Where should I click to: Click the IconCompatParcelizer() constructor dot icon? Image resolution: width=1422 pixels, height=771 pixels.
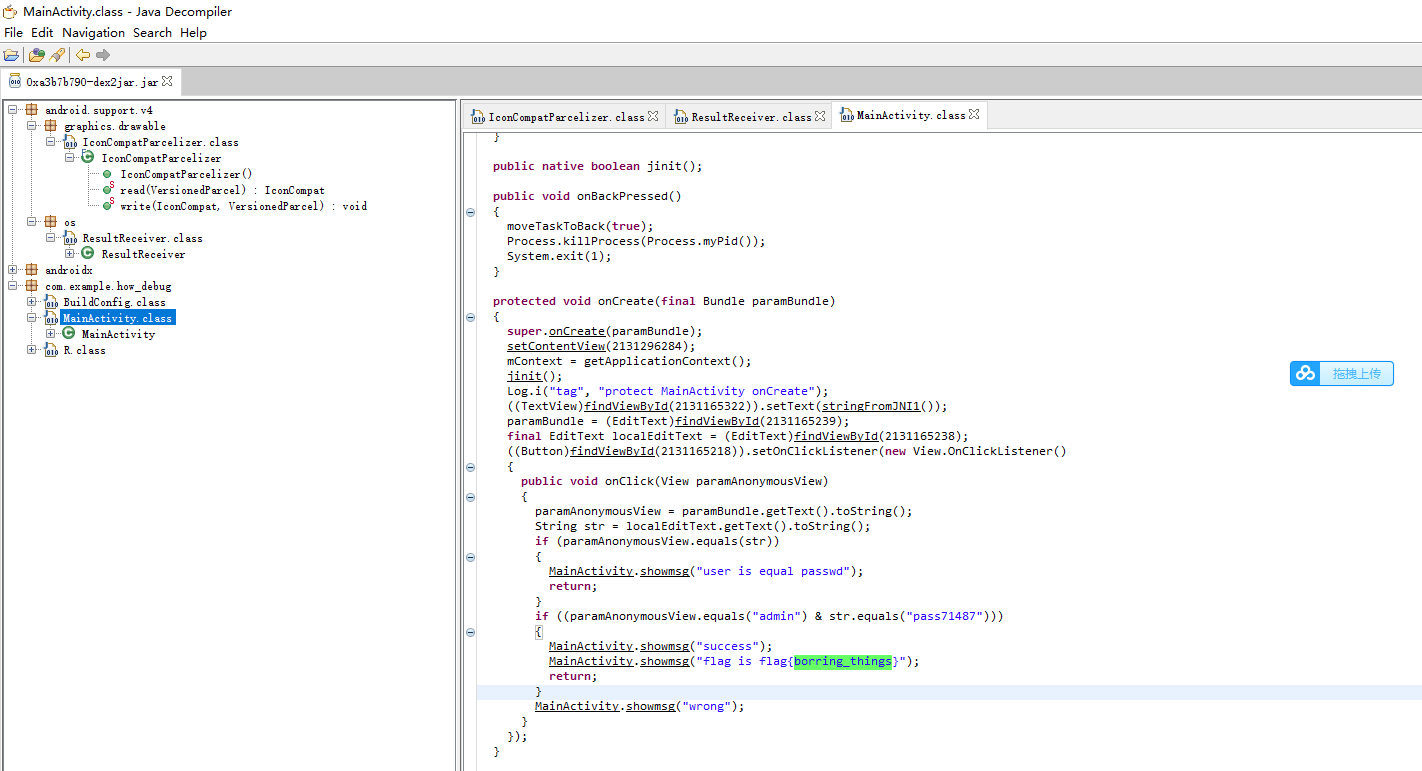tap(107, 174)
